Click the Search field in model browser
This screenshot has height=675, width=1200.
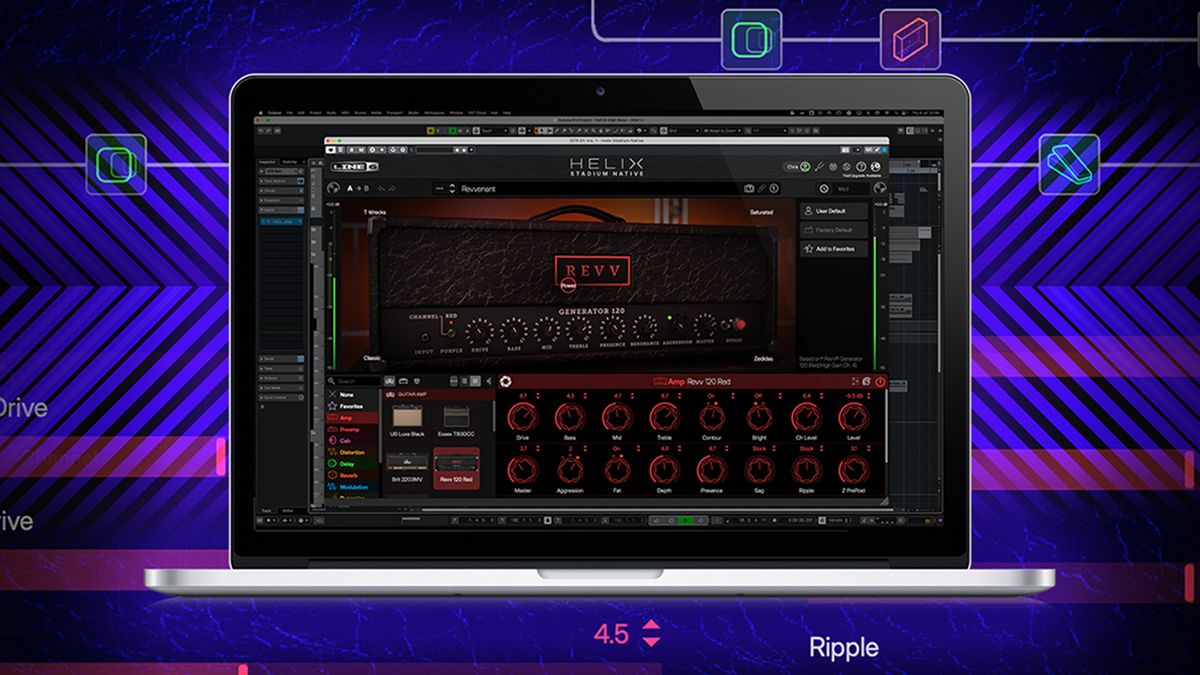coord(353,381)
